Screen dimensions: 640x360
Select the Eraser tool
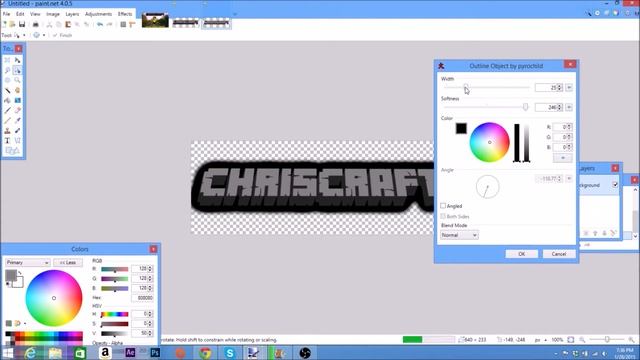(17, 110)
